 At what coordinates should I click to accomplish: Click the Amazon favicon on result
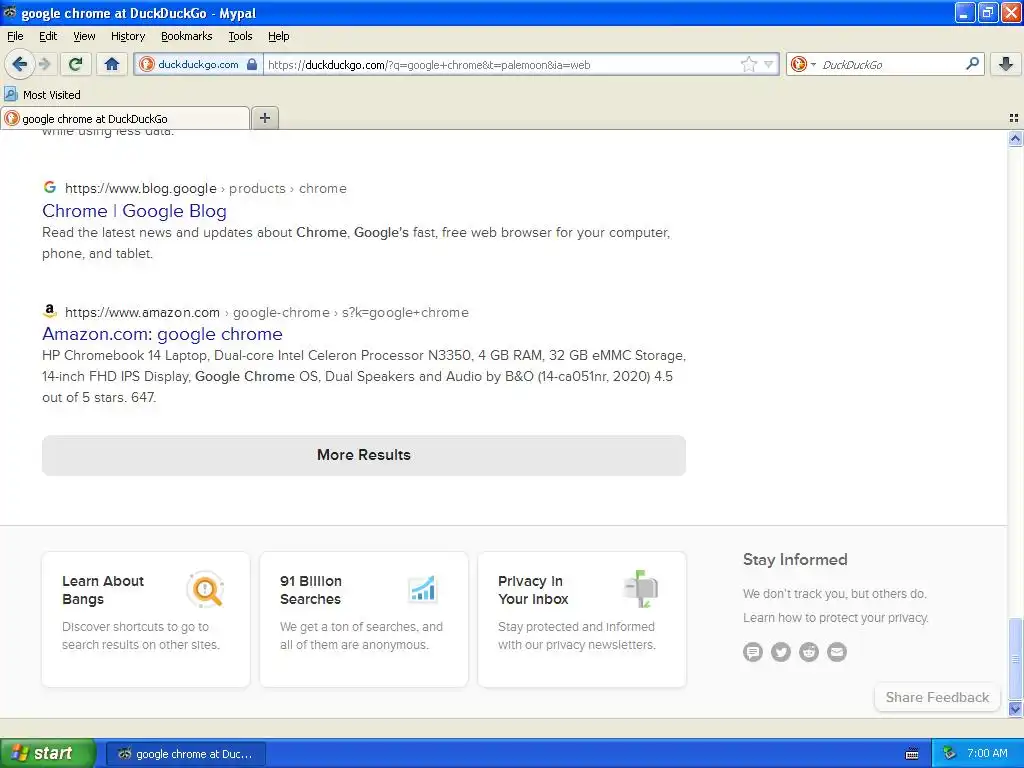coord(50,311)
